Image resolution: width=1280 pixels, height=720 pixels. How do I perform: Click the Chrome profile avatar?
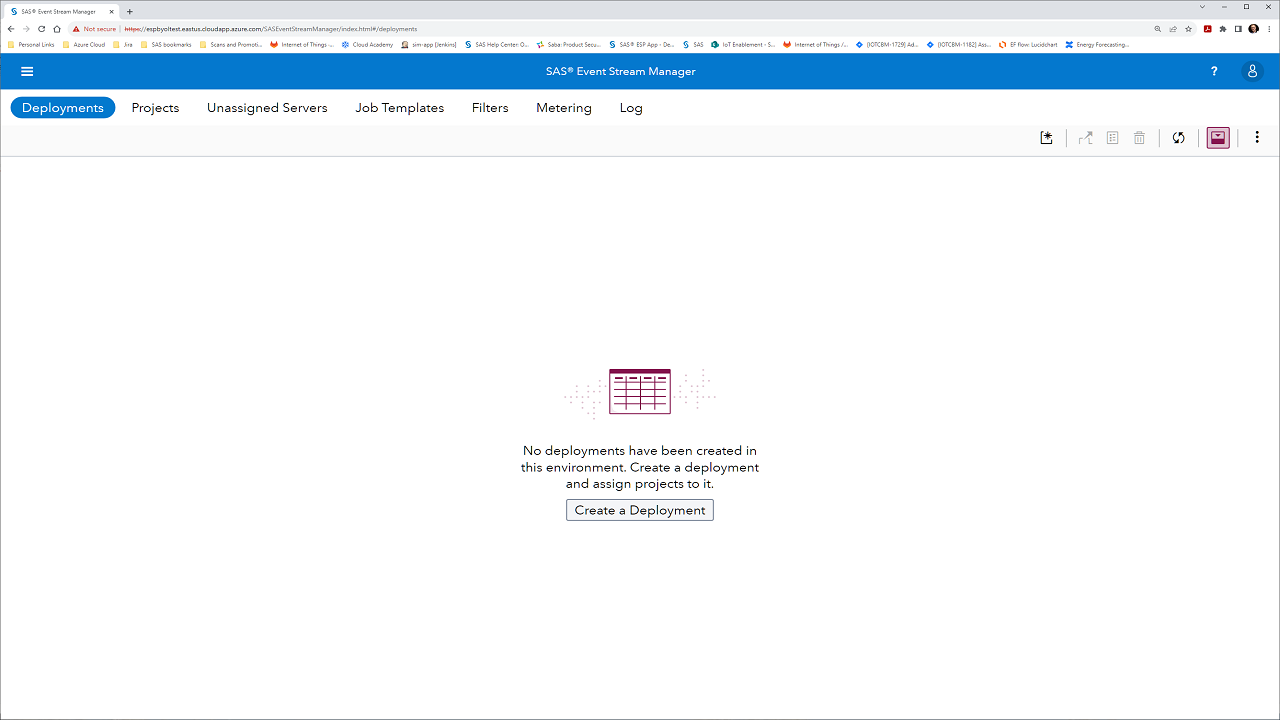click(x=1253, y=29)
